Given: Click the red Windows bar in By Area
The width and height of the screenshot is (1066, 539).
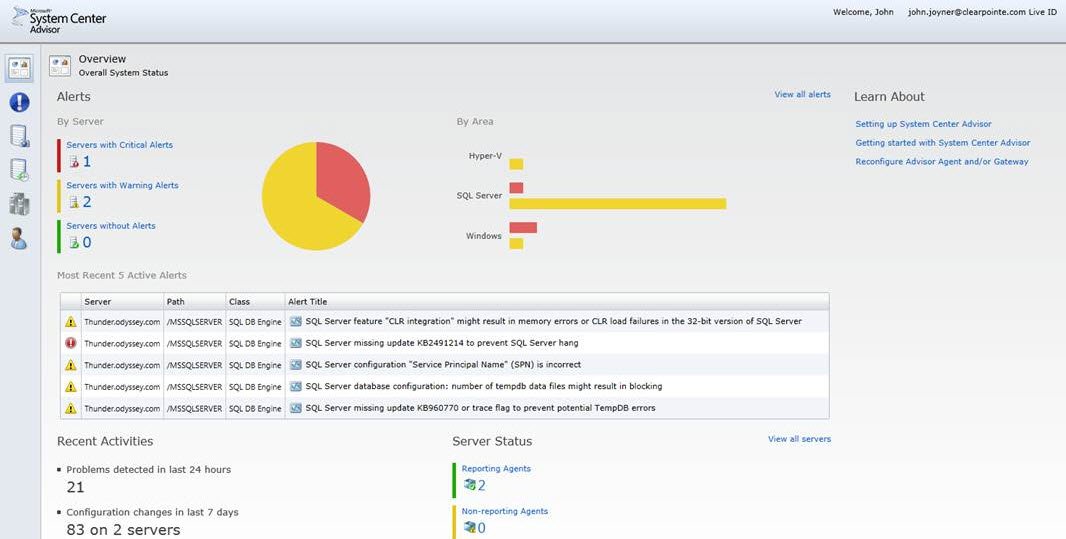Looking at the screenshot, I should 523,228.
